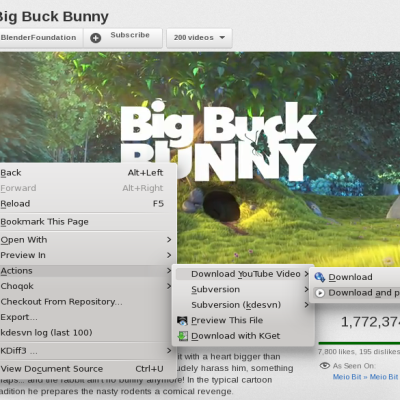Expand the Choqok submenu arrow
Image resolution: width=400 pixels, height=400 pixels.
[x=169, y=286]
